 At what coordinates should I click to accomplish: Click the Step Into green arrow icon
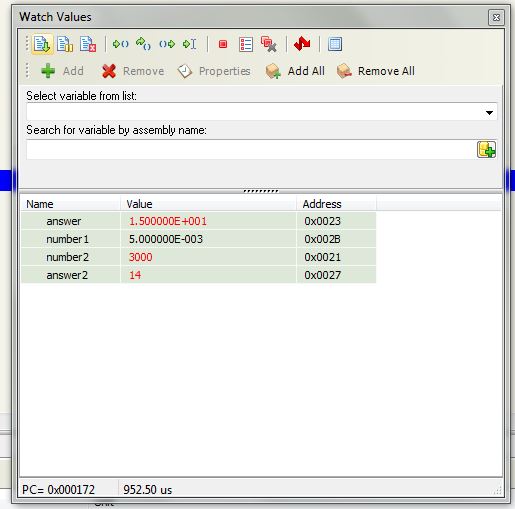120,44
